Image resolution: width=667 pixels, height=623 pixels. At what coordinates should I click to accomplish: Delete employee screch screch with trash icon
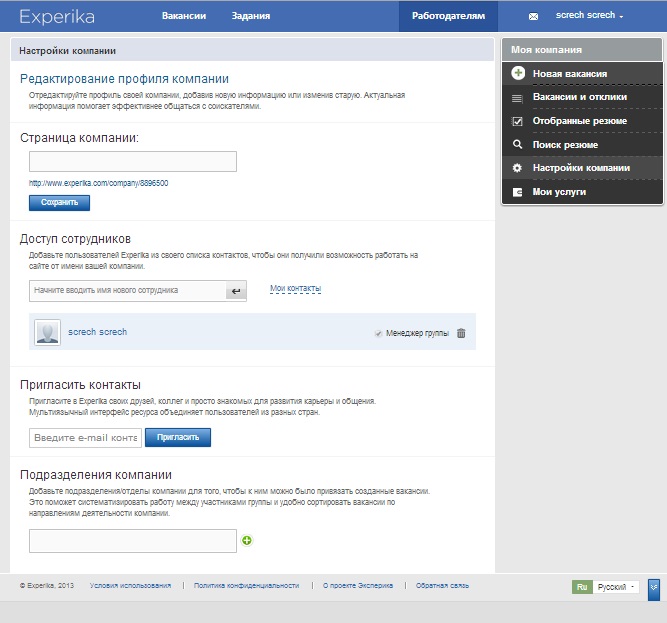461,333
